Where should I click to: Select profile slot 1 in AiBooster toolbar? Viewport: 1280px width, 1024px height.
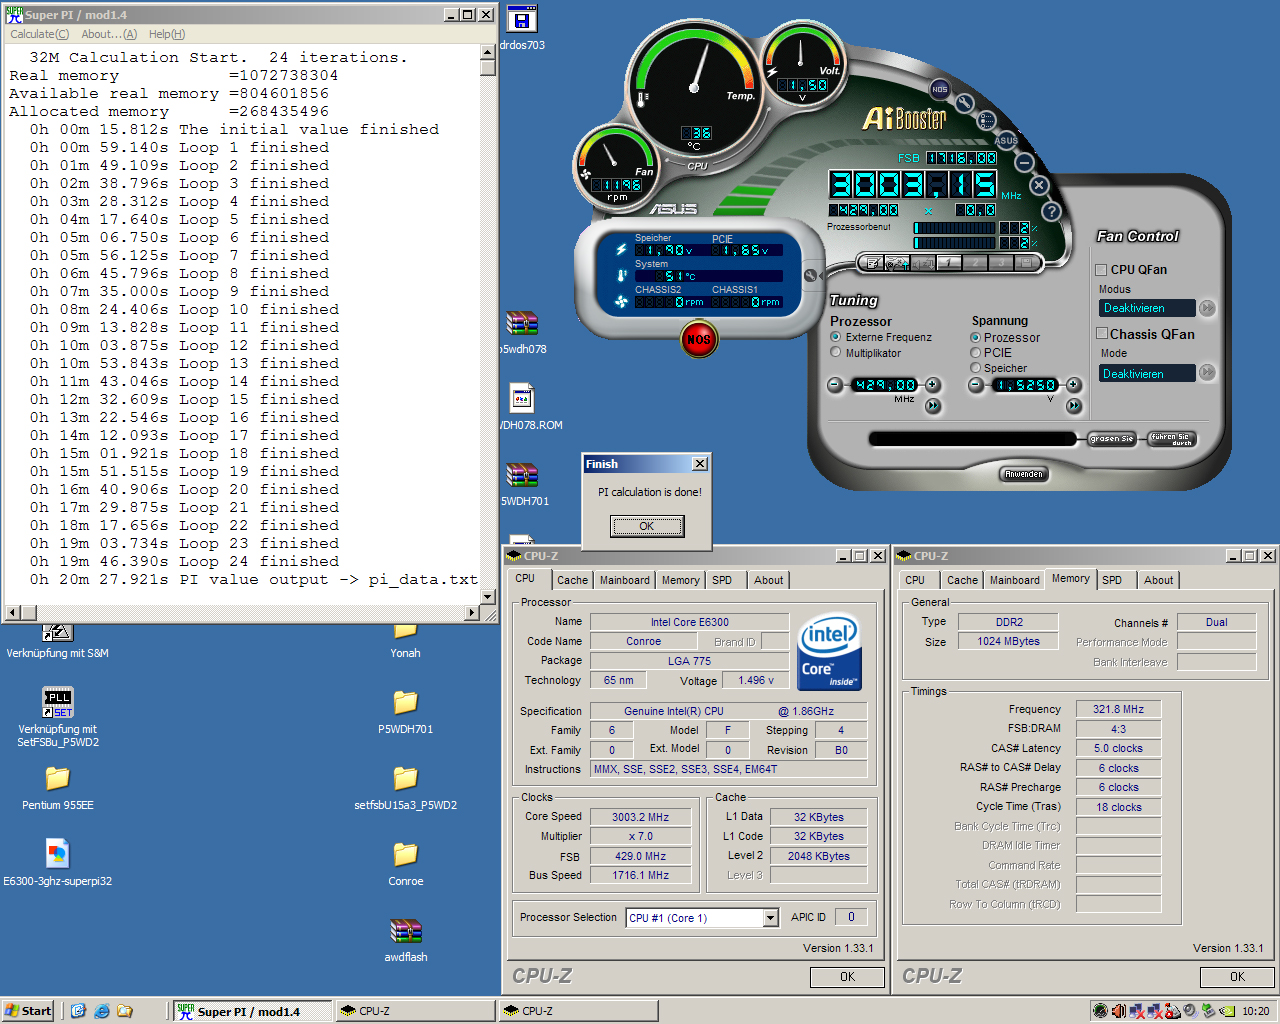click(x=949, y=262)
